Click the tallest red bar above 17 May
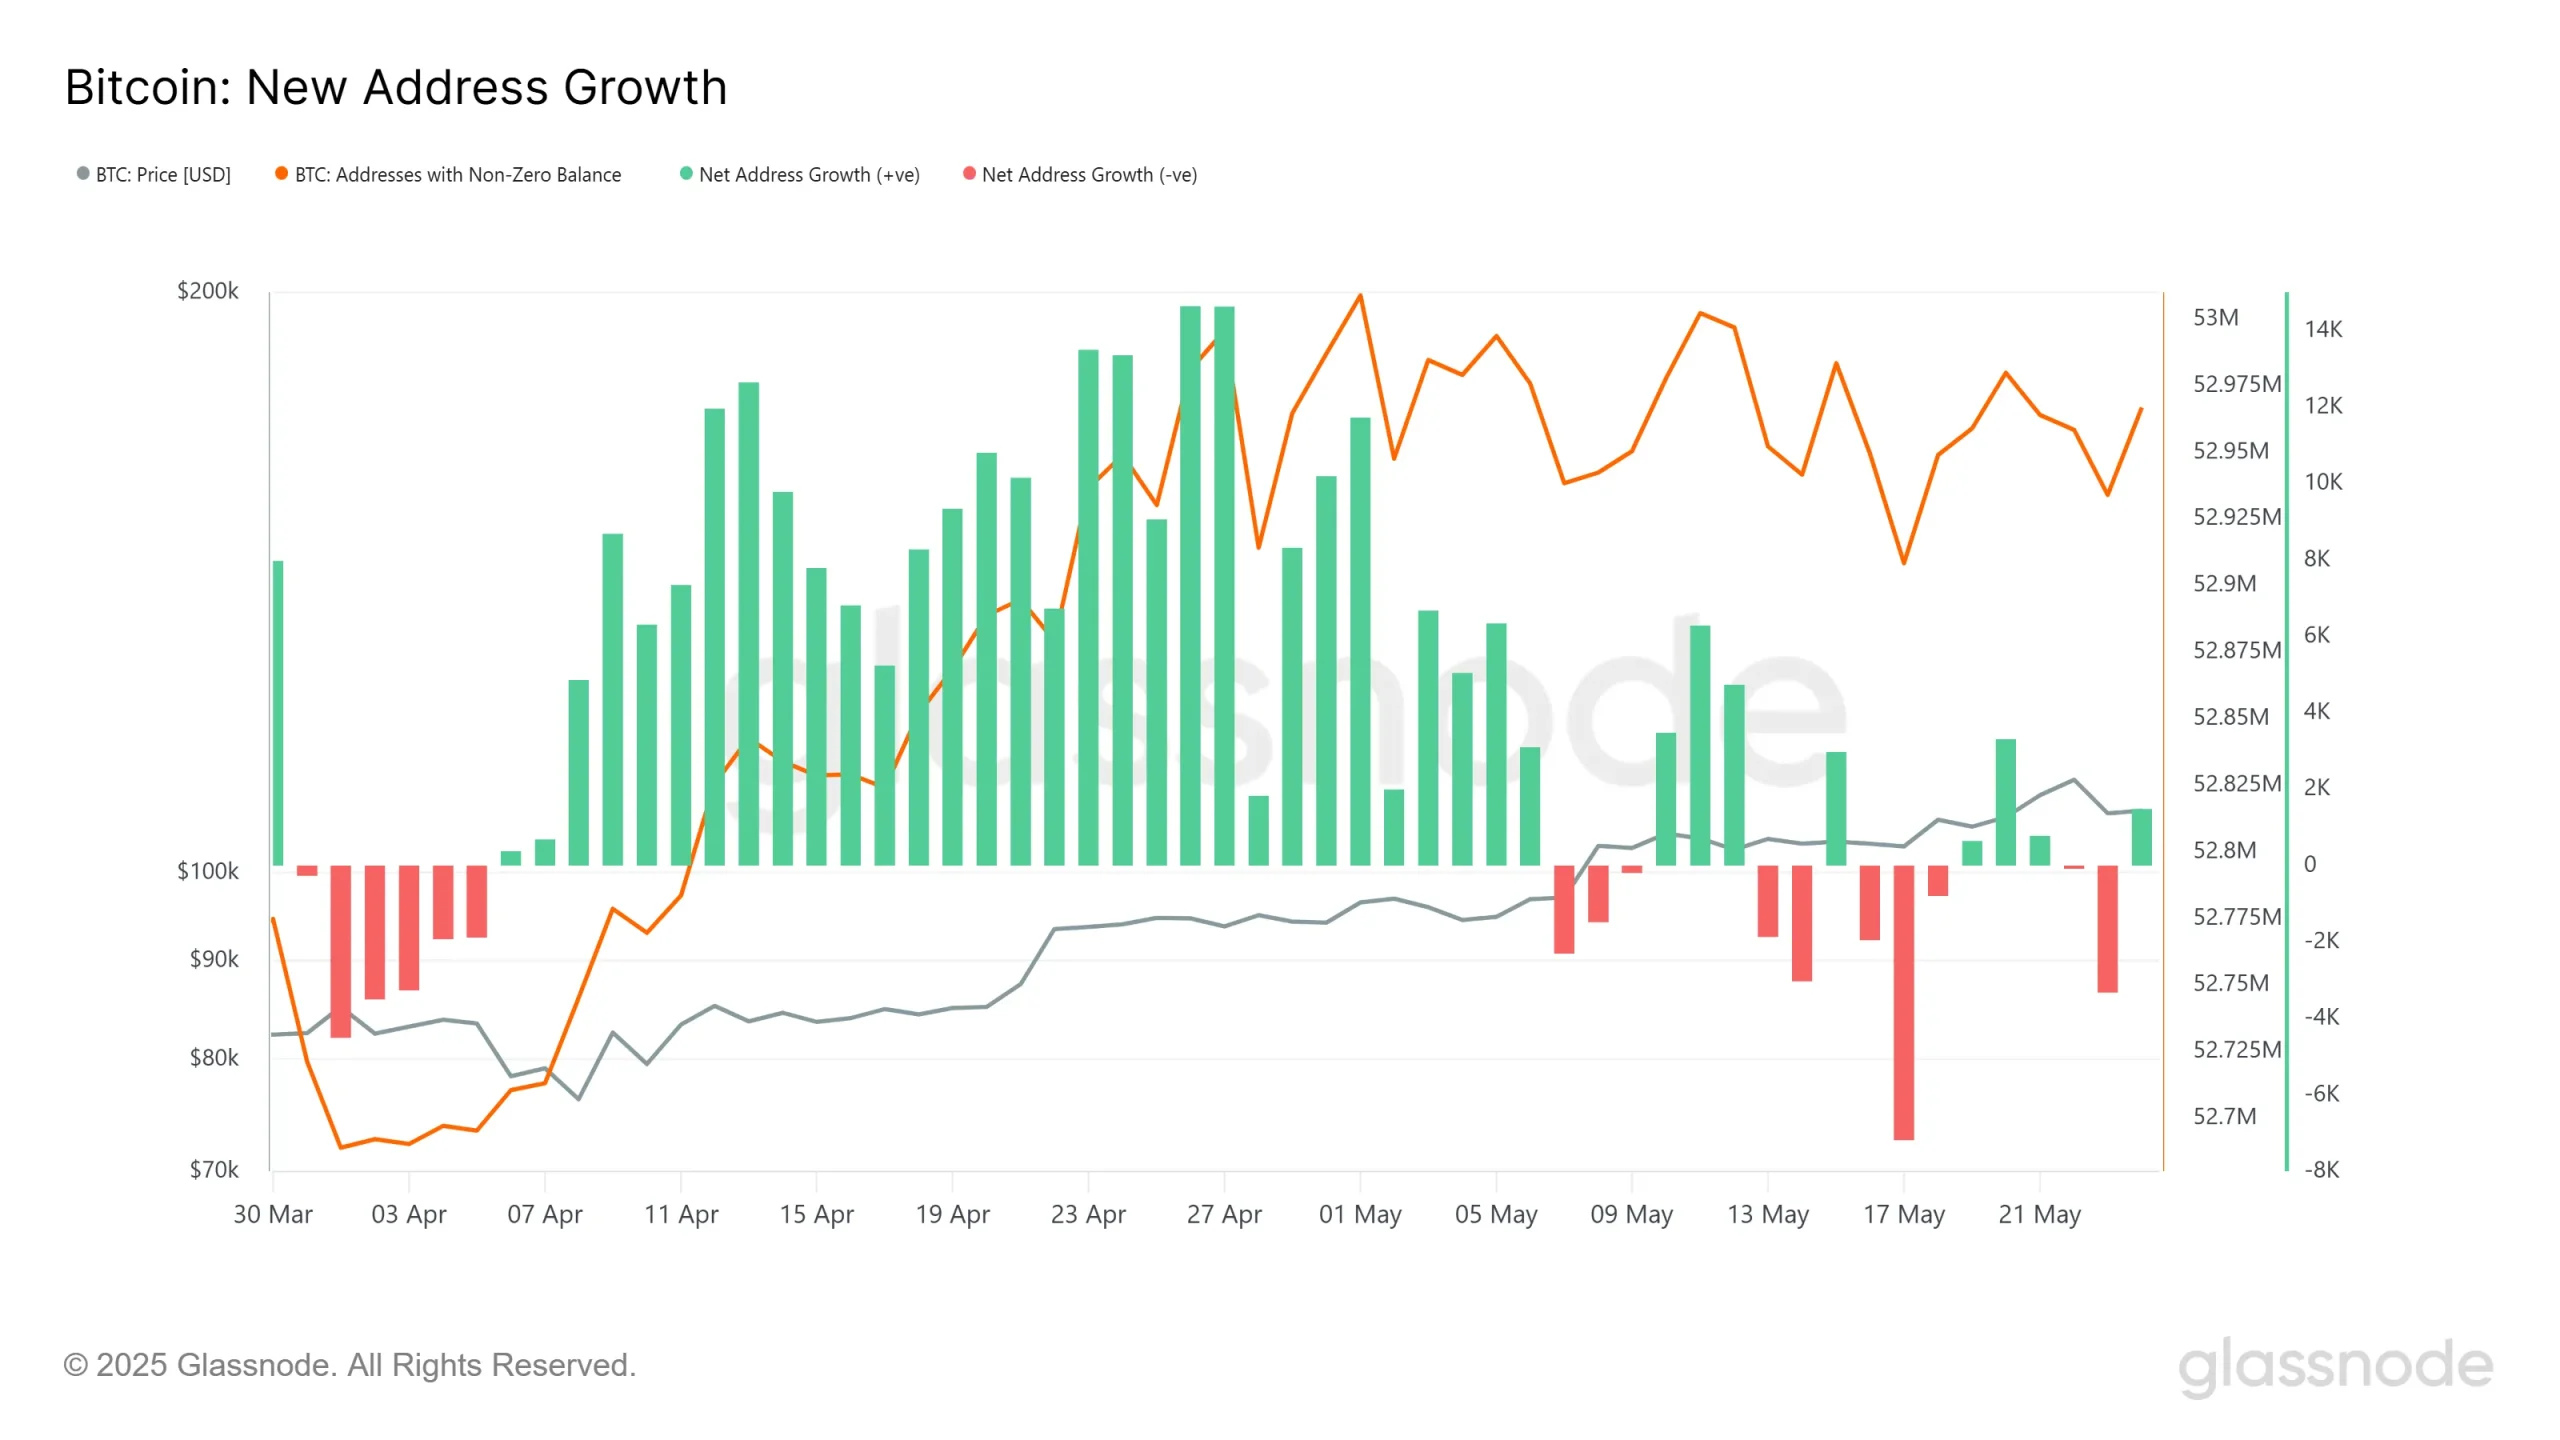Image resolution: width=2560 pixels, height=1440 pixels. coord(1903,1002)
